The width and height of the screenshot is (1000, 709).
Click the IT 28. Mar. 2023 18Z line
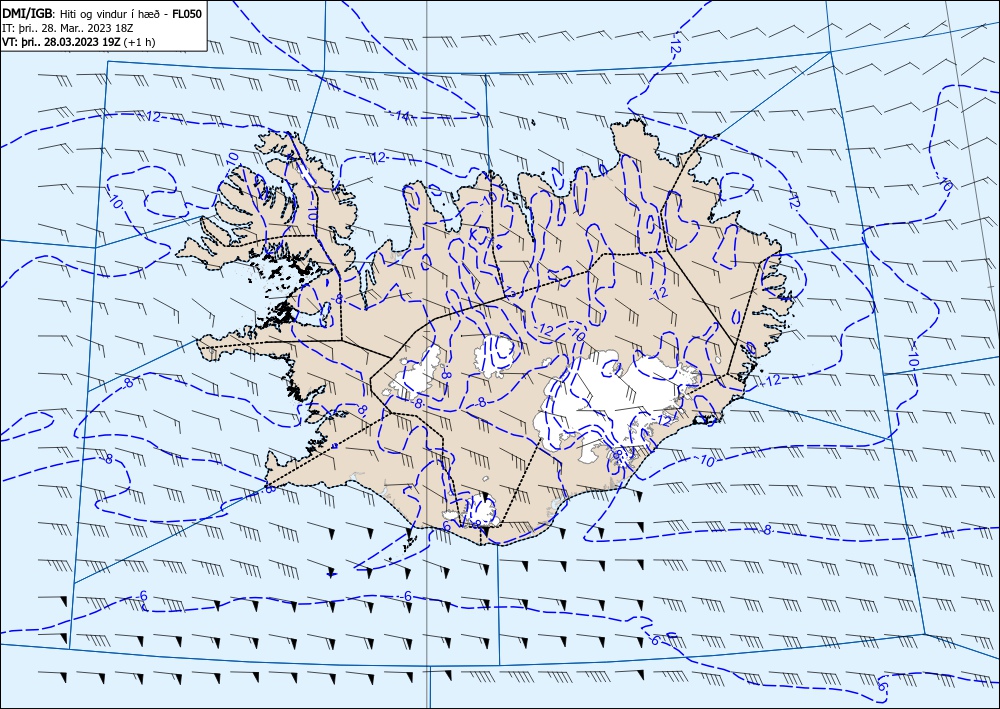pyautogui.click(x=69, y=28)
